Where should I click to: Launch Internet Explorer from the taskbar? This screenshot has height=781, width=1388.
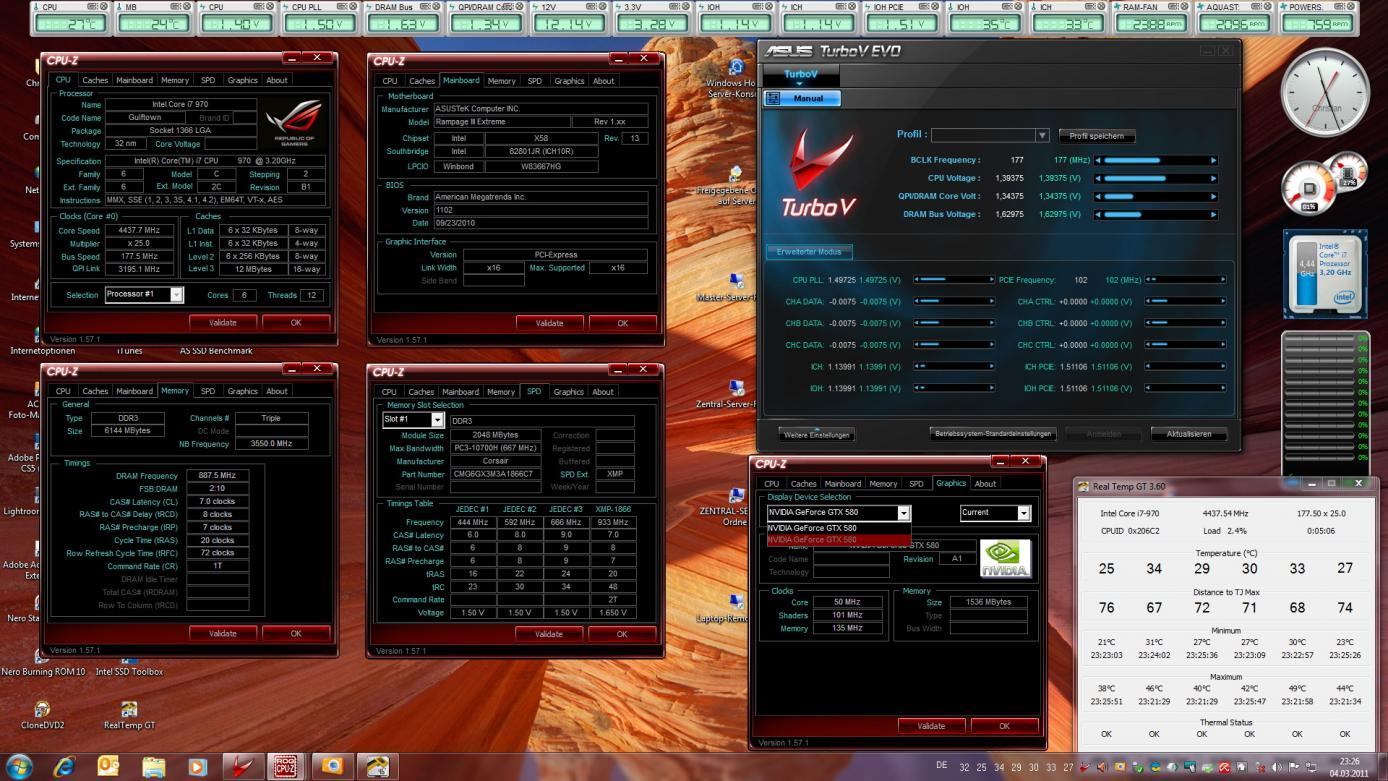point(63,767)
